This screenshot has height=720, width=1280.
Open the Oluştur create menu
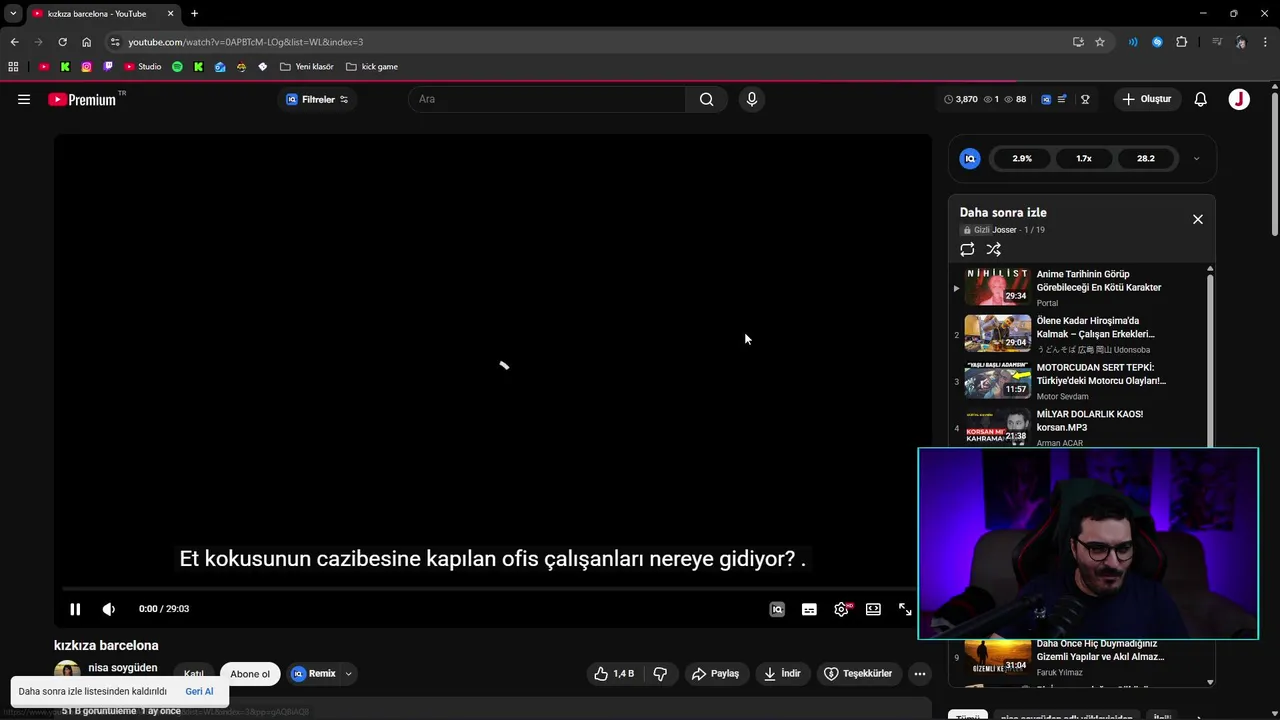click(1147, 99)
